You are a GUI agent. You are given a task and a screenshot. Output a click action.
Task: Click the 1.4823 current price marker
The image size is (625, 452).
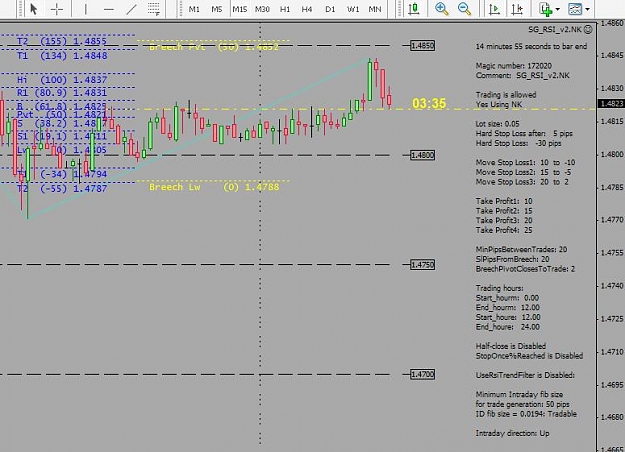(611, 104)
